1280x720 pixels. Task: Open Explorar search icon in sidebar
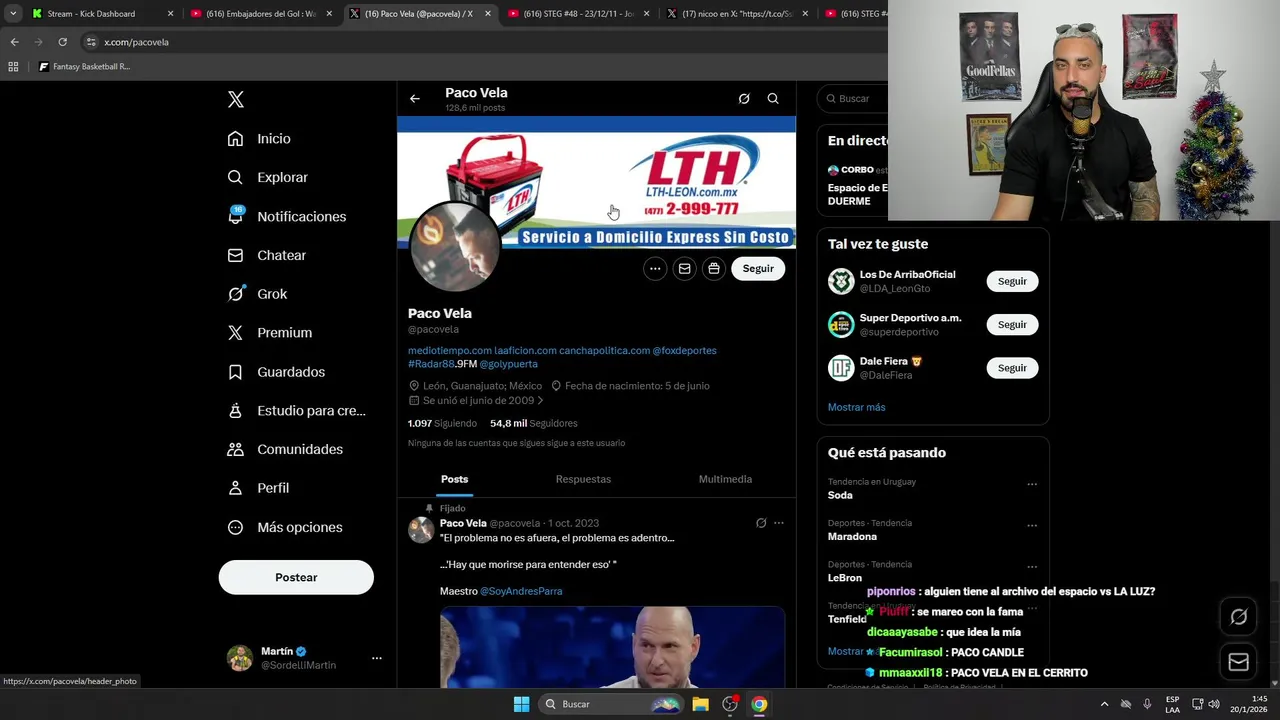[235, 177]
